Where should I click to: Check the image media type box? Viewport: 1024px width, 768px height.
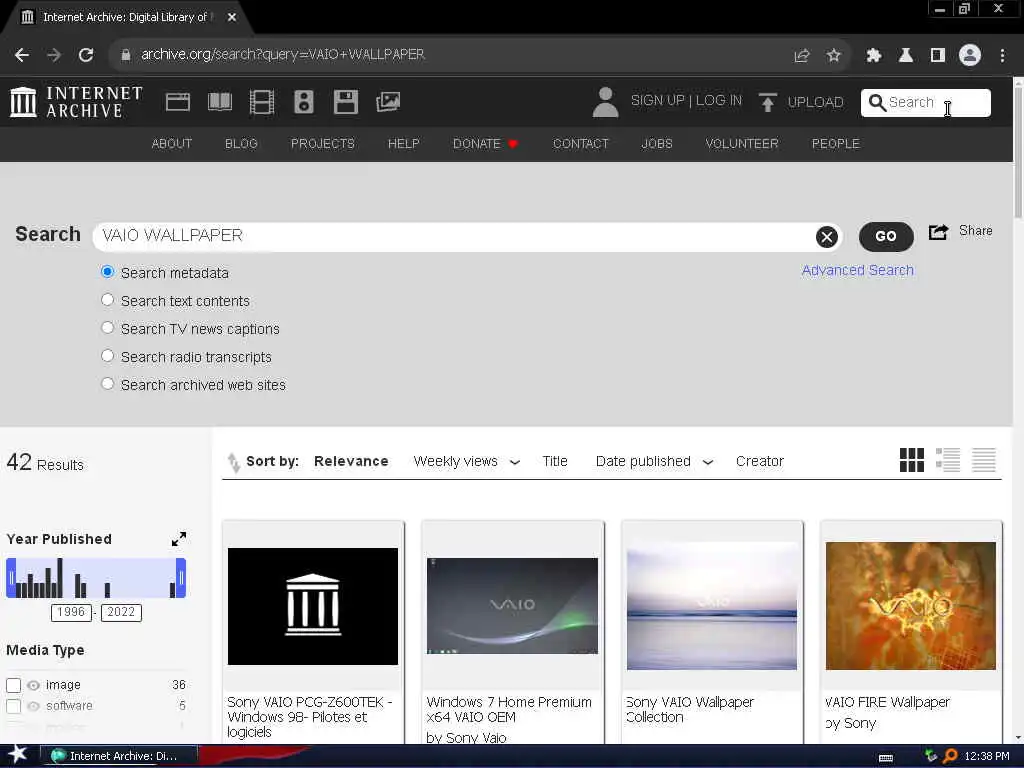coord(13,685)
